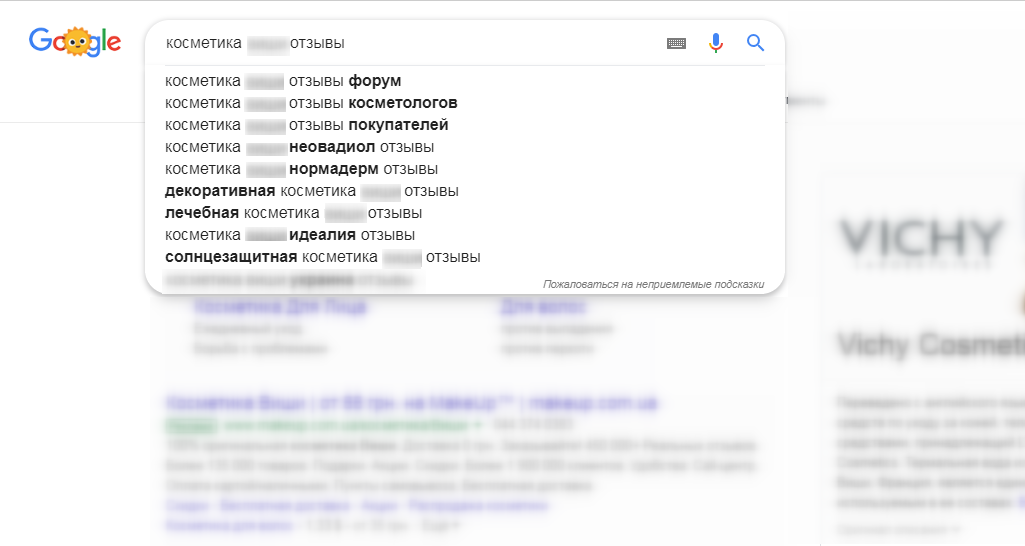Image resolution: width=1025 pixels, height=546 pixels.
Task: Open the blurred 'Косметика Для Лица' sitelink
Action: (280, 306)
